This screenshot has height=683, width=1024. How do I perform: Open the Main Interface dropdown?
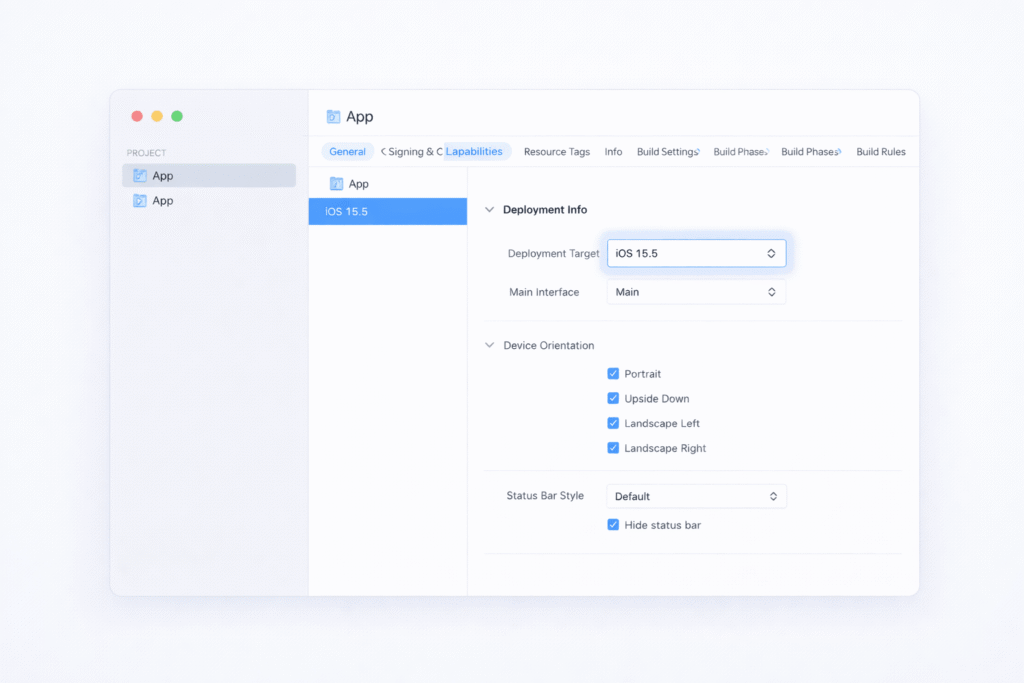coord(696,291)
